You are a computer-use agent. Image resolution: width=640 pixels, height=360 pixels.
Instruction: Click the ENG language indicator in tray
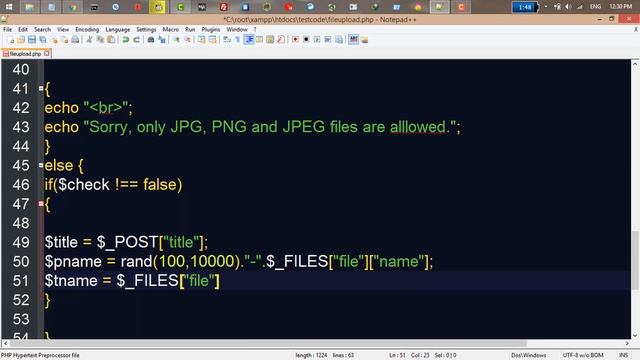coord(595,7)
